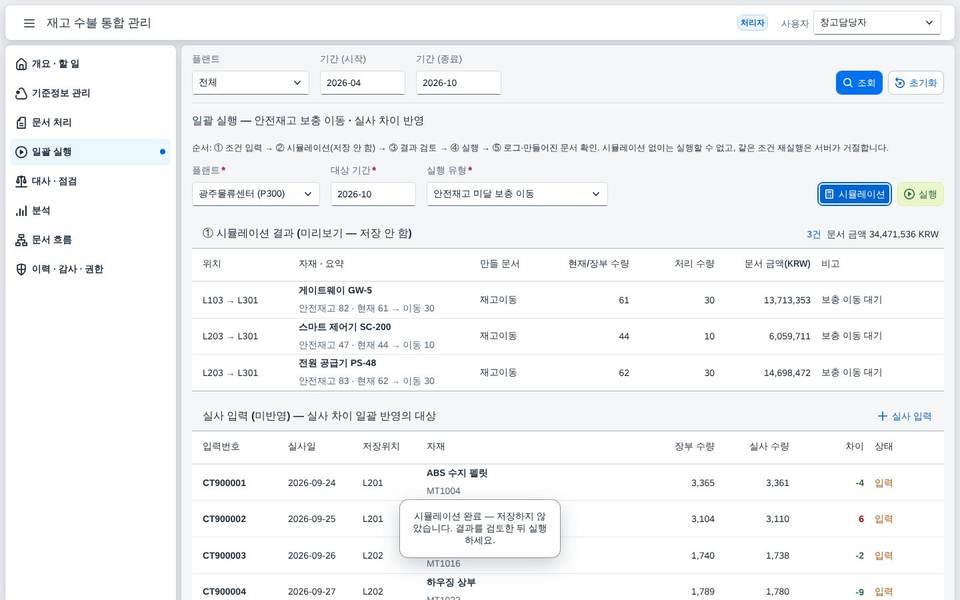
Task: Open the 사용자 창고담당자 dropdown
Action: [x=877, y=23]
